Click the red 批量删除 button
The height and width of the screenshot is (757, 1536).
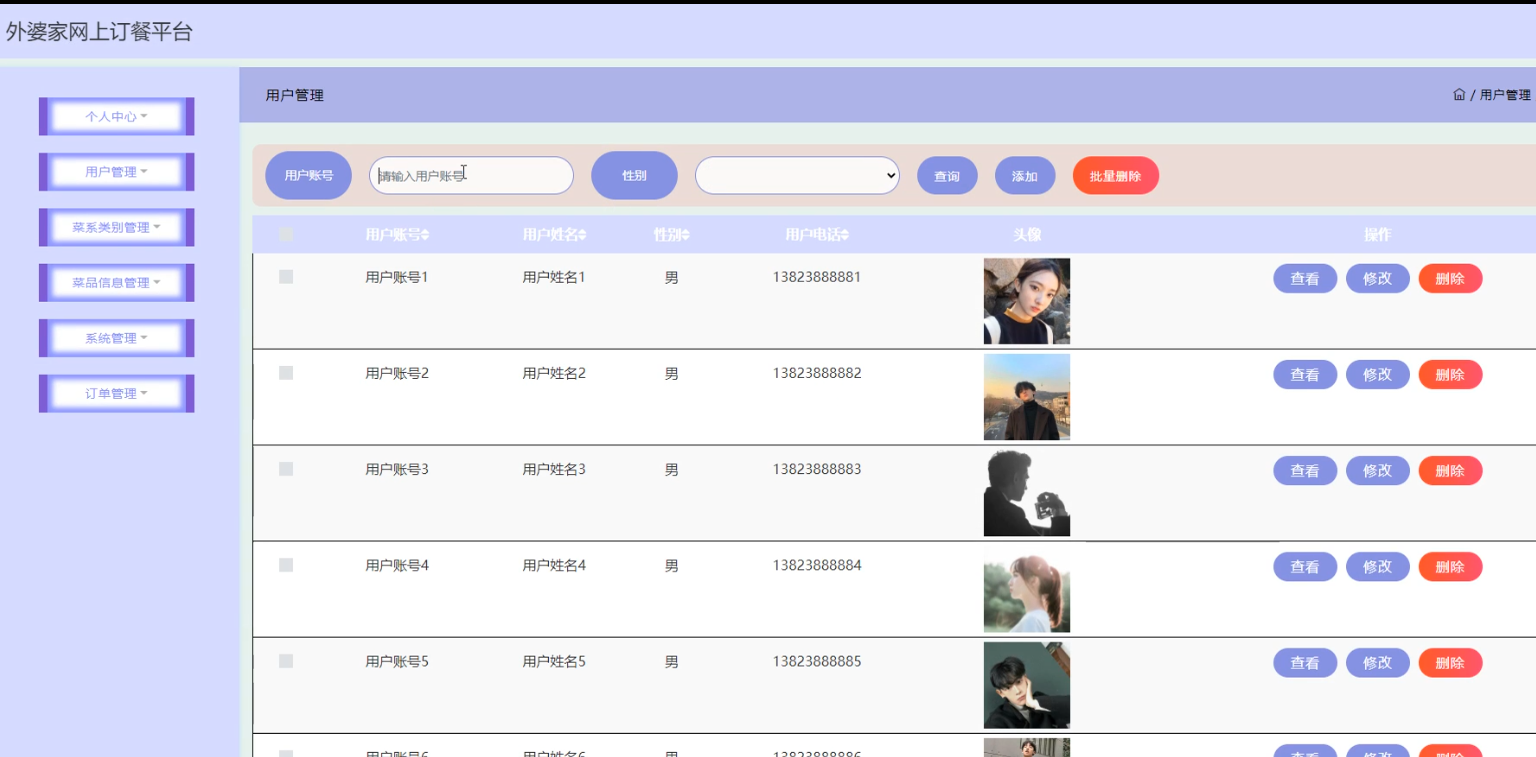coord(1116,176)
